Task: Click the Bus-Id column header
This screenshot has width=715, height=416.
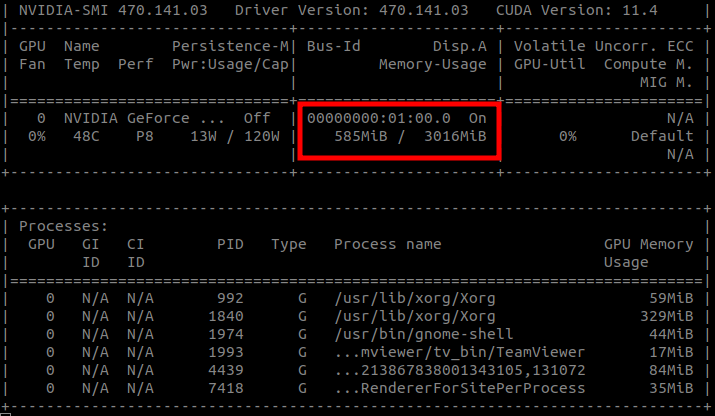Action: pyautogui.click(x=333, y=46)
